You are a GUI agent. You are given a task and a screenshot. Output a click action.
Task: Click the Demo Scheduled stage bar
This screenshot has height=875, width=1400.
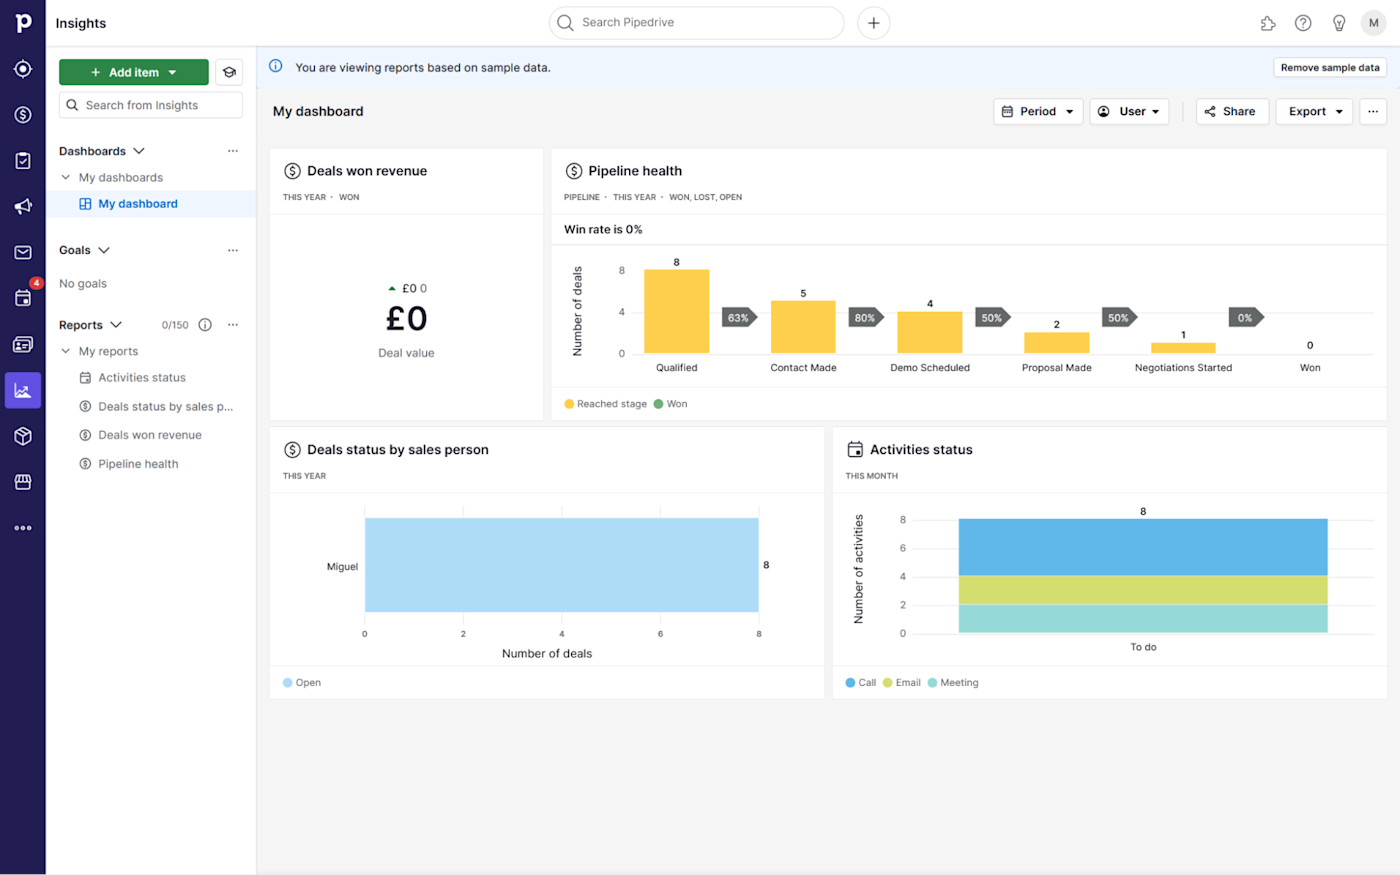click(930, 332)
